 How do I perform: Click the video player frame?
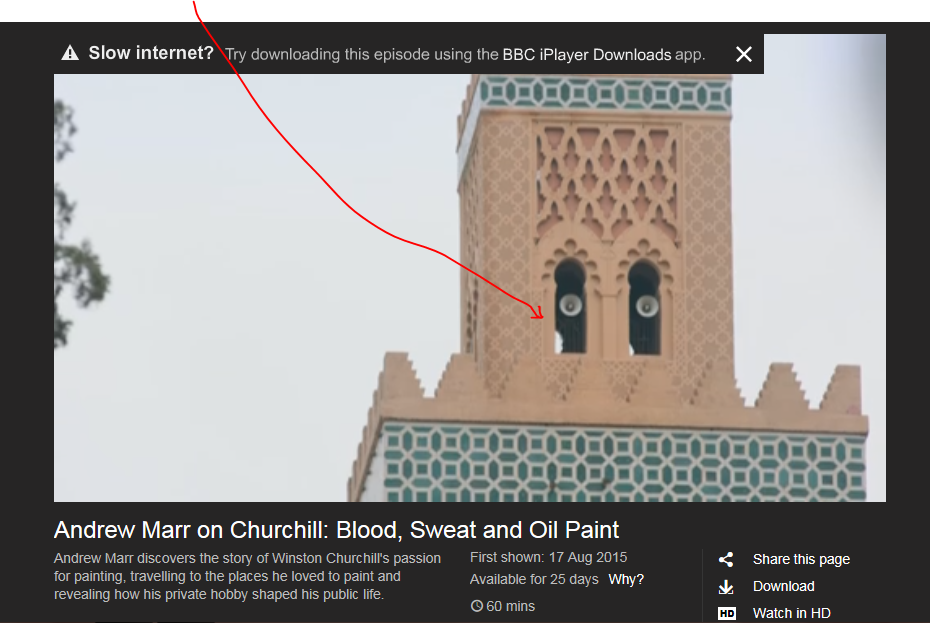470,268
